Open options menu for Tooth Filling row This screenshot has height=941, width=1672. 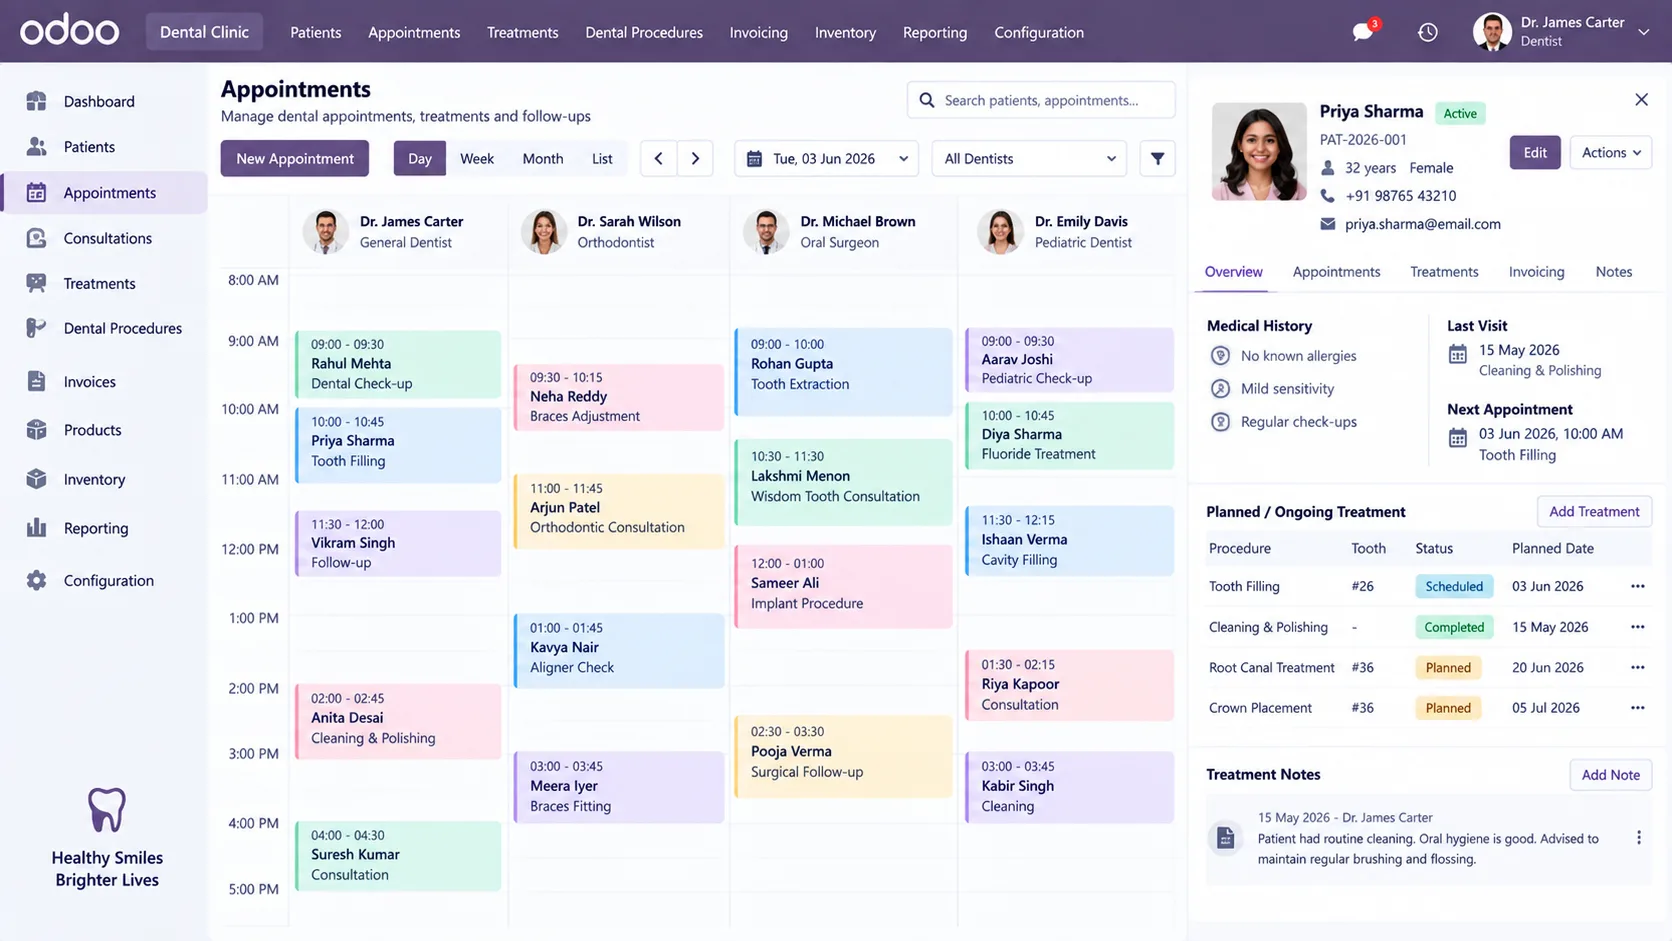click(1637, 586)
